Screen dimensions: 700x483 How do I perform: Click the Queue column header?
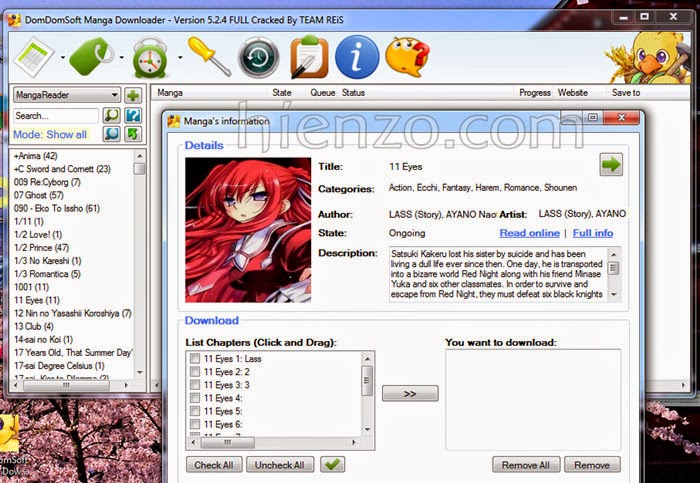point(322,93)
